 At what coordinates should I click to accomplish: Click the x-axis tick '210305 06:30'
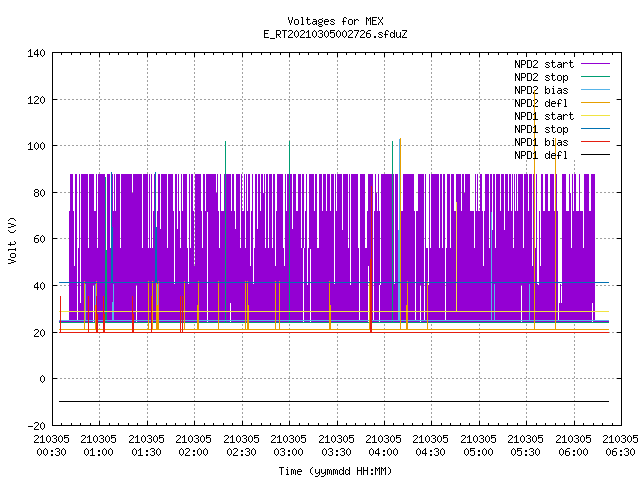point(620,446)
